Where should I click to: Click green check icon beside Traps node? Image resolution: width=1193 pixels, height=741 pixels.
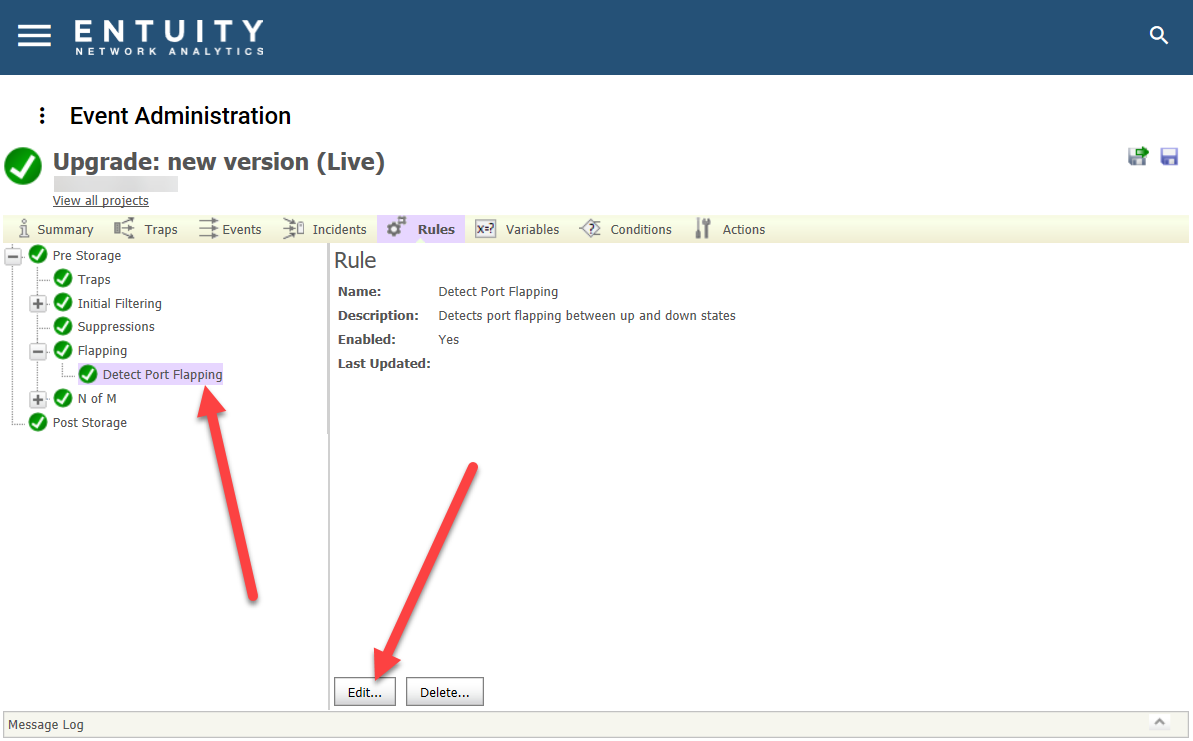[63, 279]
